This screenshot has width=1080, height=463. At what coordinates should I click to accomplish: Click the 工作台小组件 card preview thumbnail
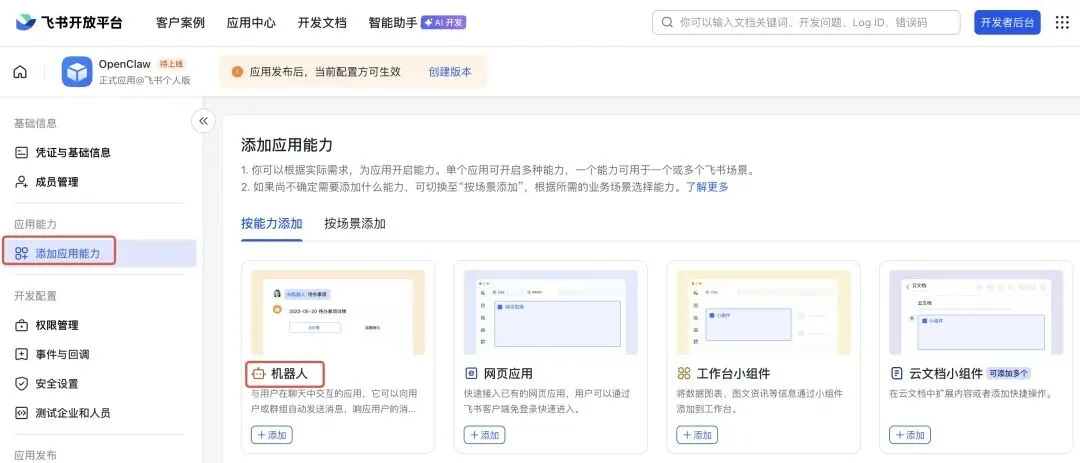click(x=763, y=312)
